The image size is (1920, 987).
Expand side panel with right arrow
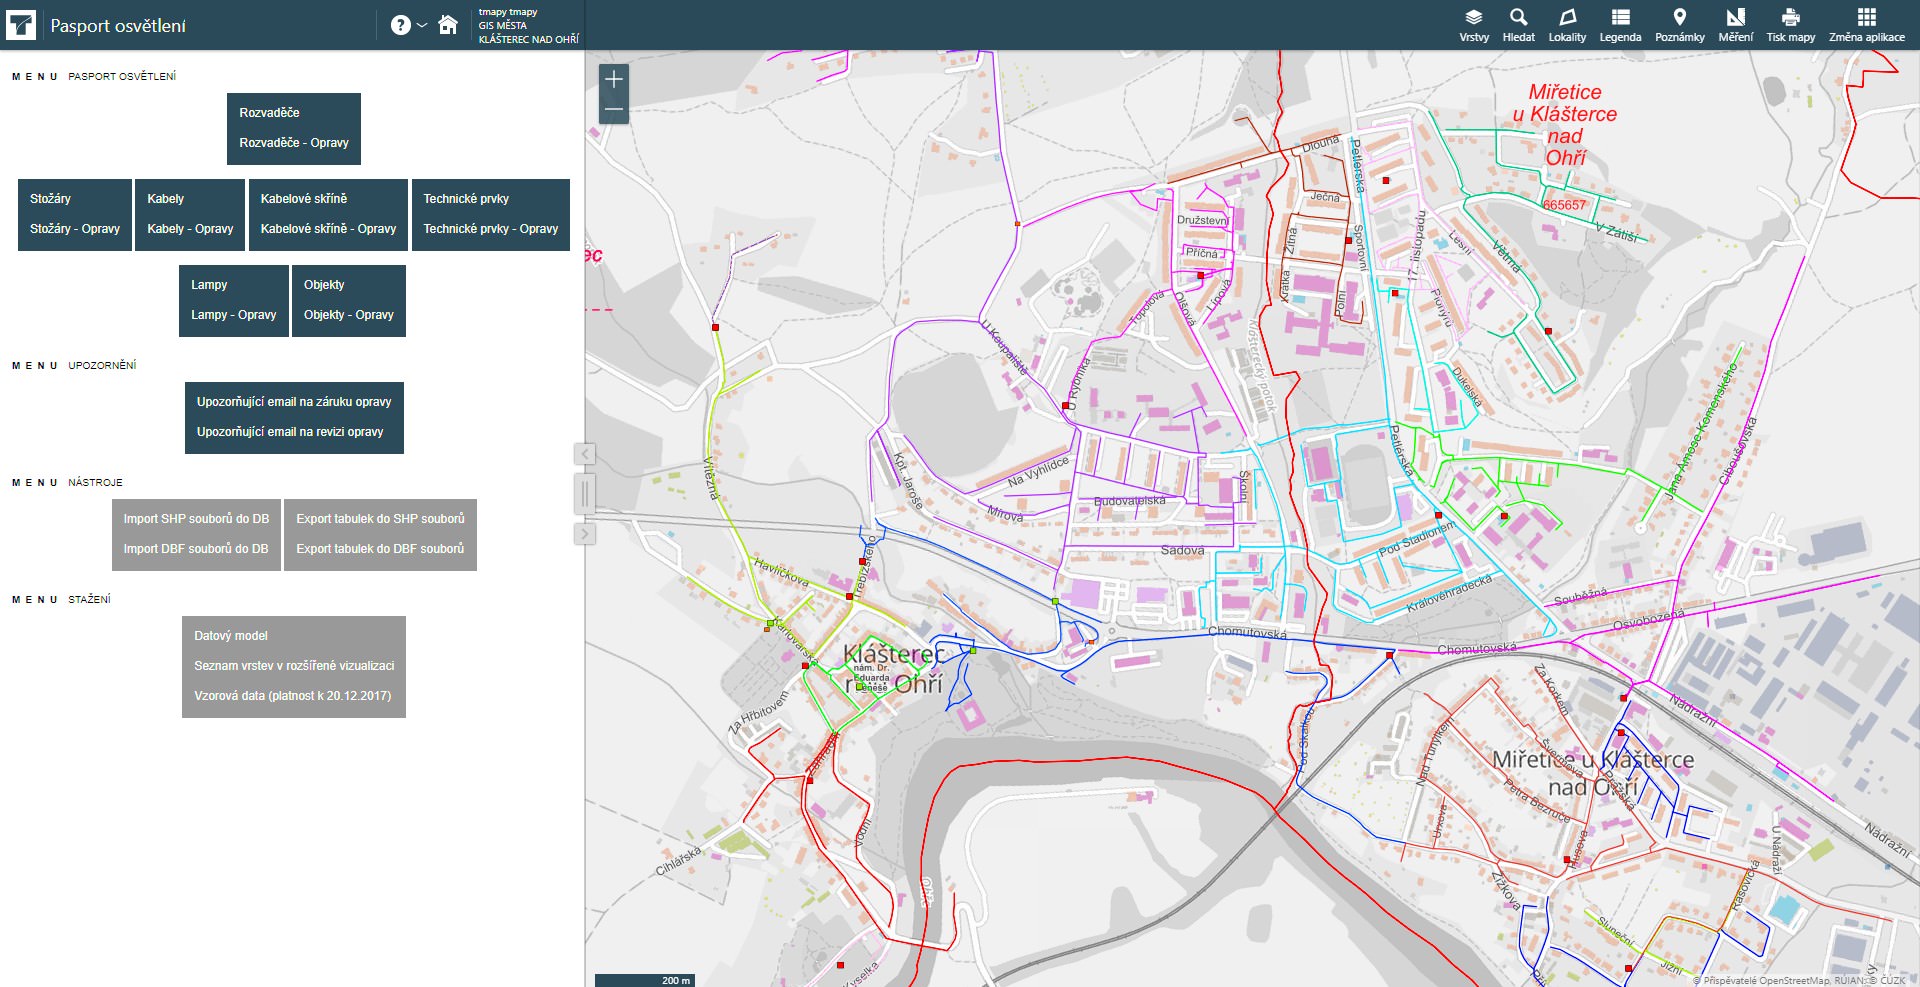point(585,534)
